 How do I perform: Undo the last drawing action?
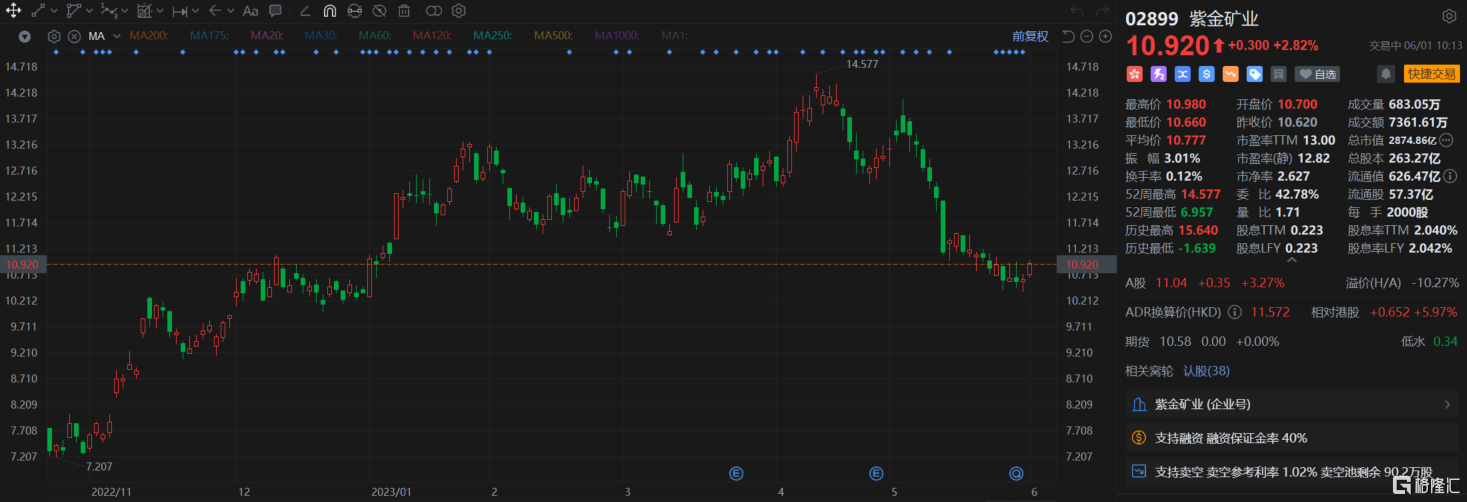(1077, 11)
